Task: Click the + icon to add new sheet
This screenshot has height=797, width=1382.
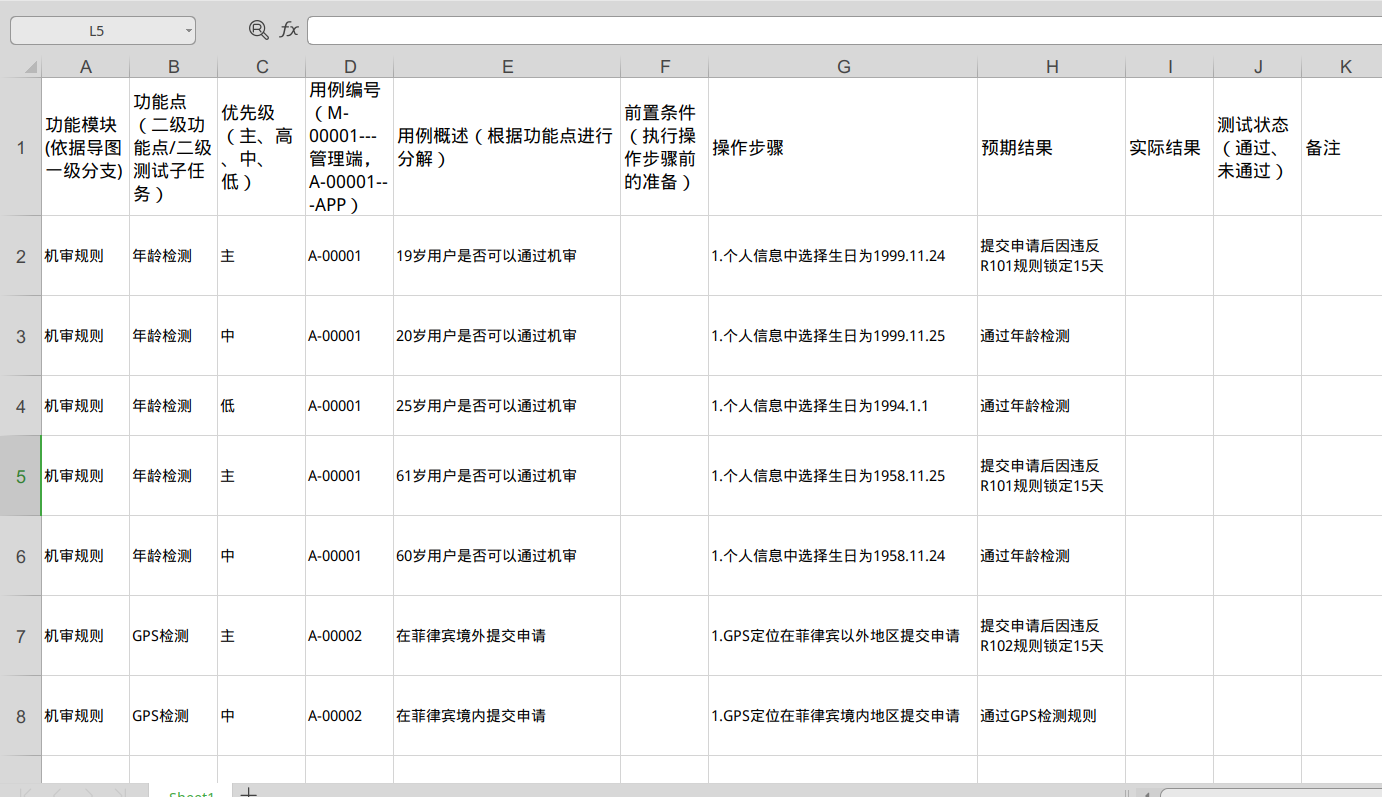Action: coord(248,791)
